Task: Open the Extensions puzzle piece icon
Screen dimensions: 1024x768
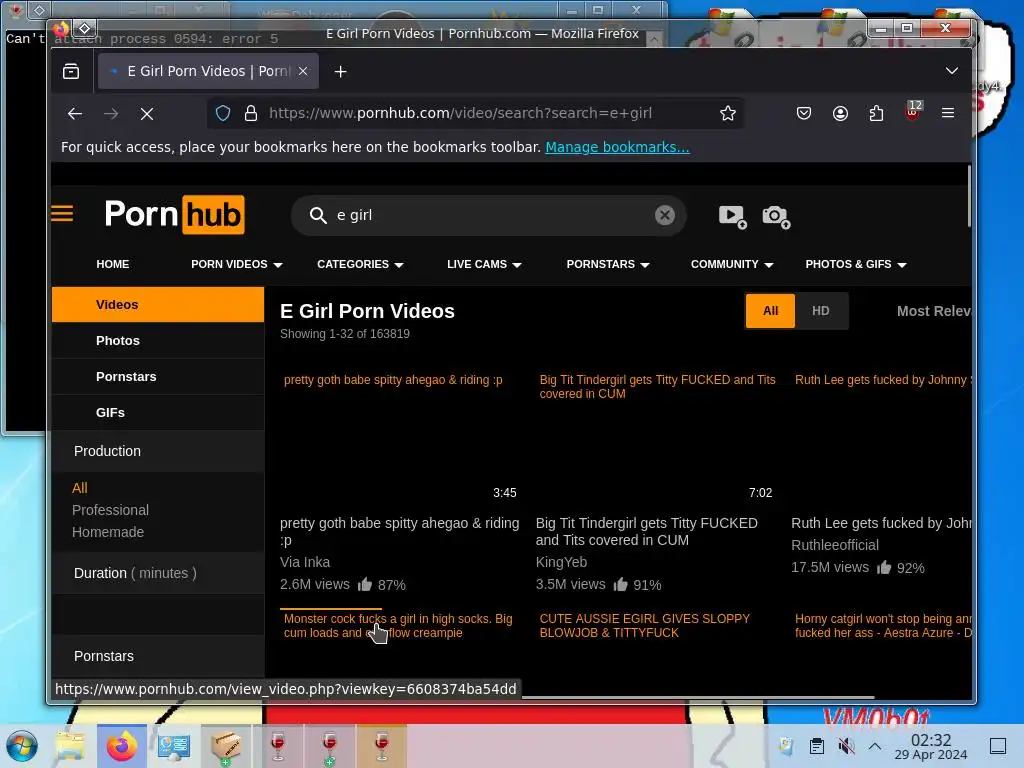Action: click(x=876, y=113)
